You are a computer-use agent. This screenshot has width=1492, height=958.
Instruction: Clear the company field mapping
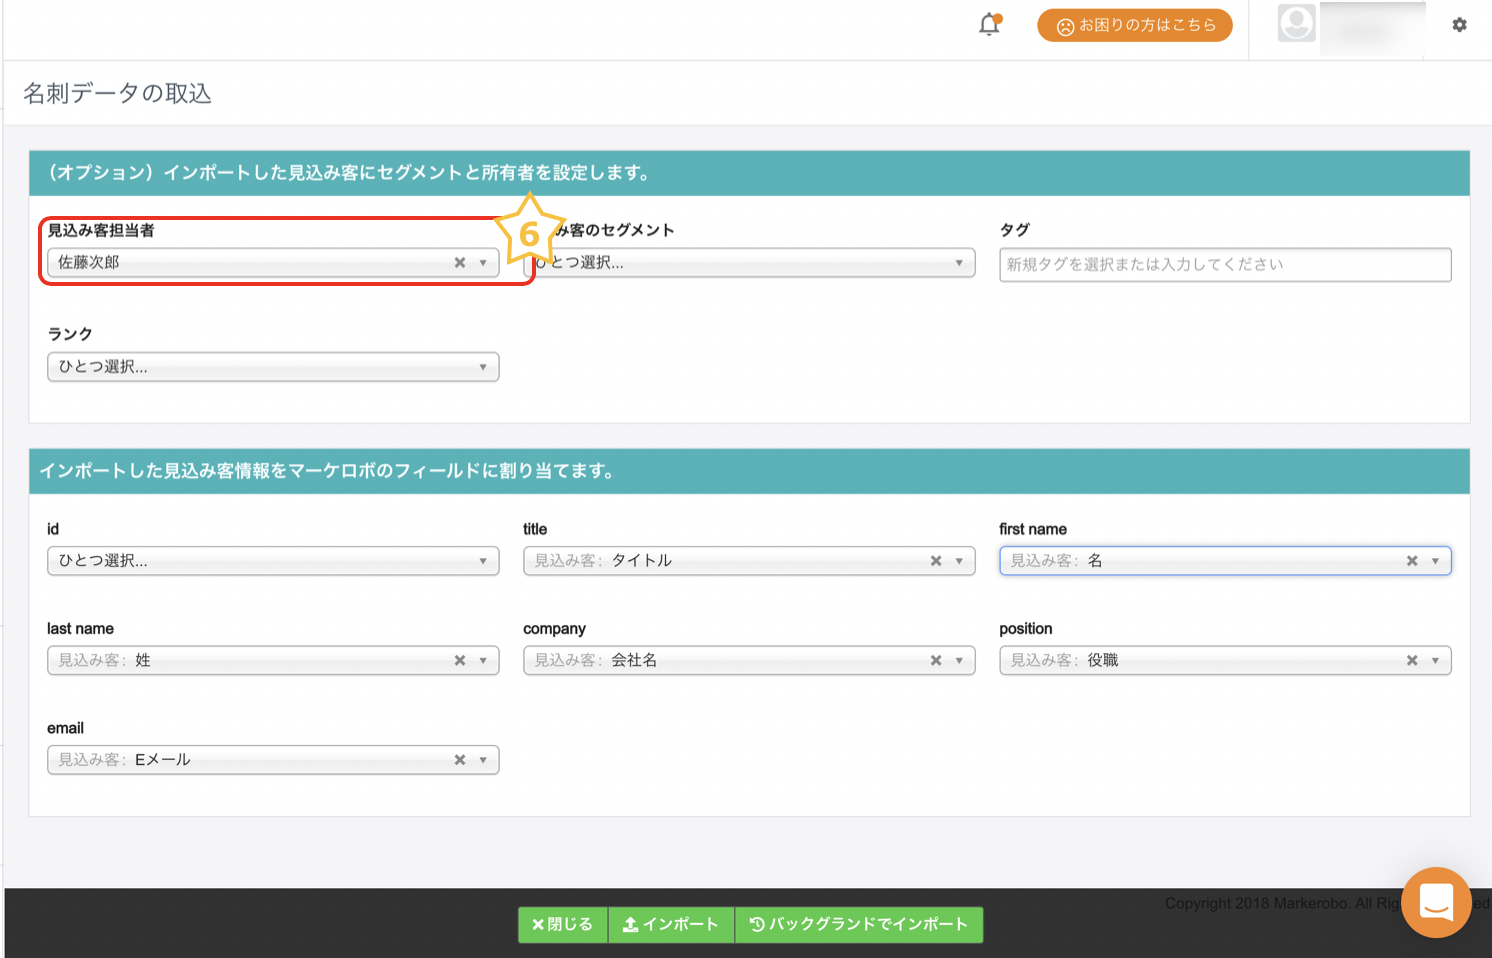pos(936,661)
